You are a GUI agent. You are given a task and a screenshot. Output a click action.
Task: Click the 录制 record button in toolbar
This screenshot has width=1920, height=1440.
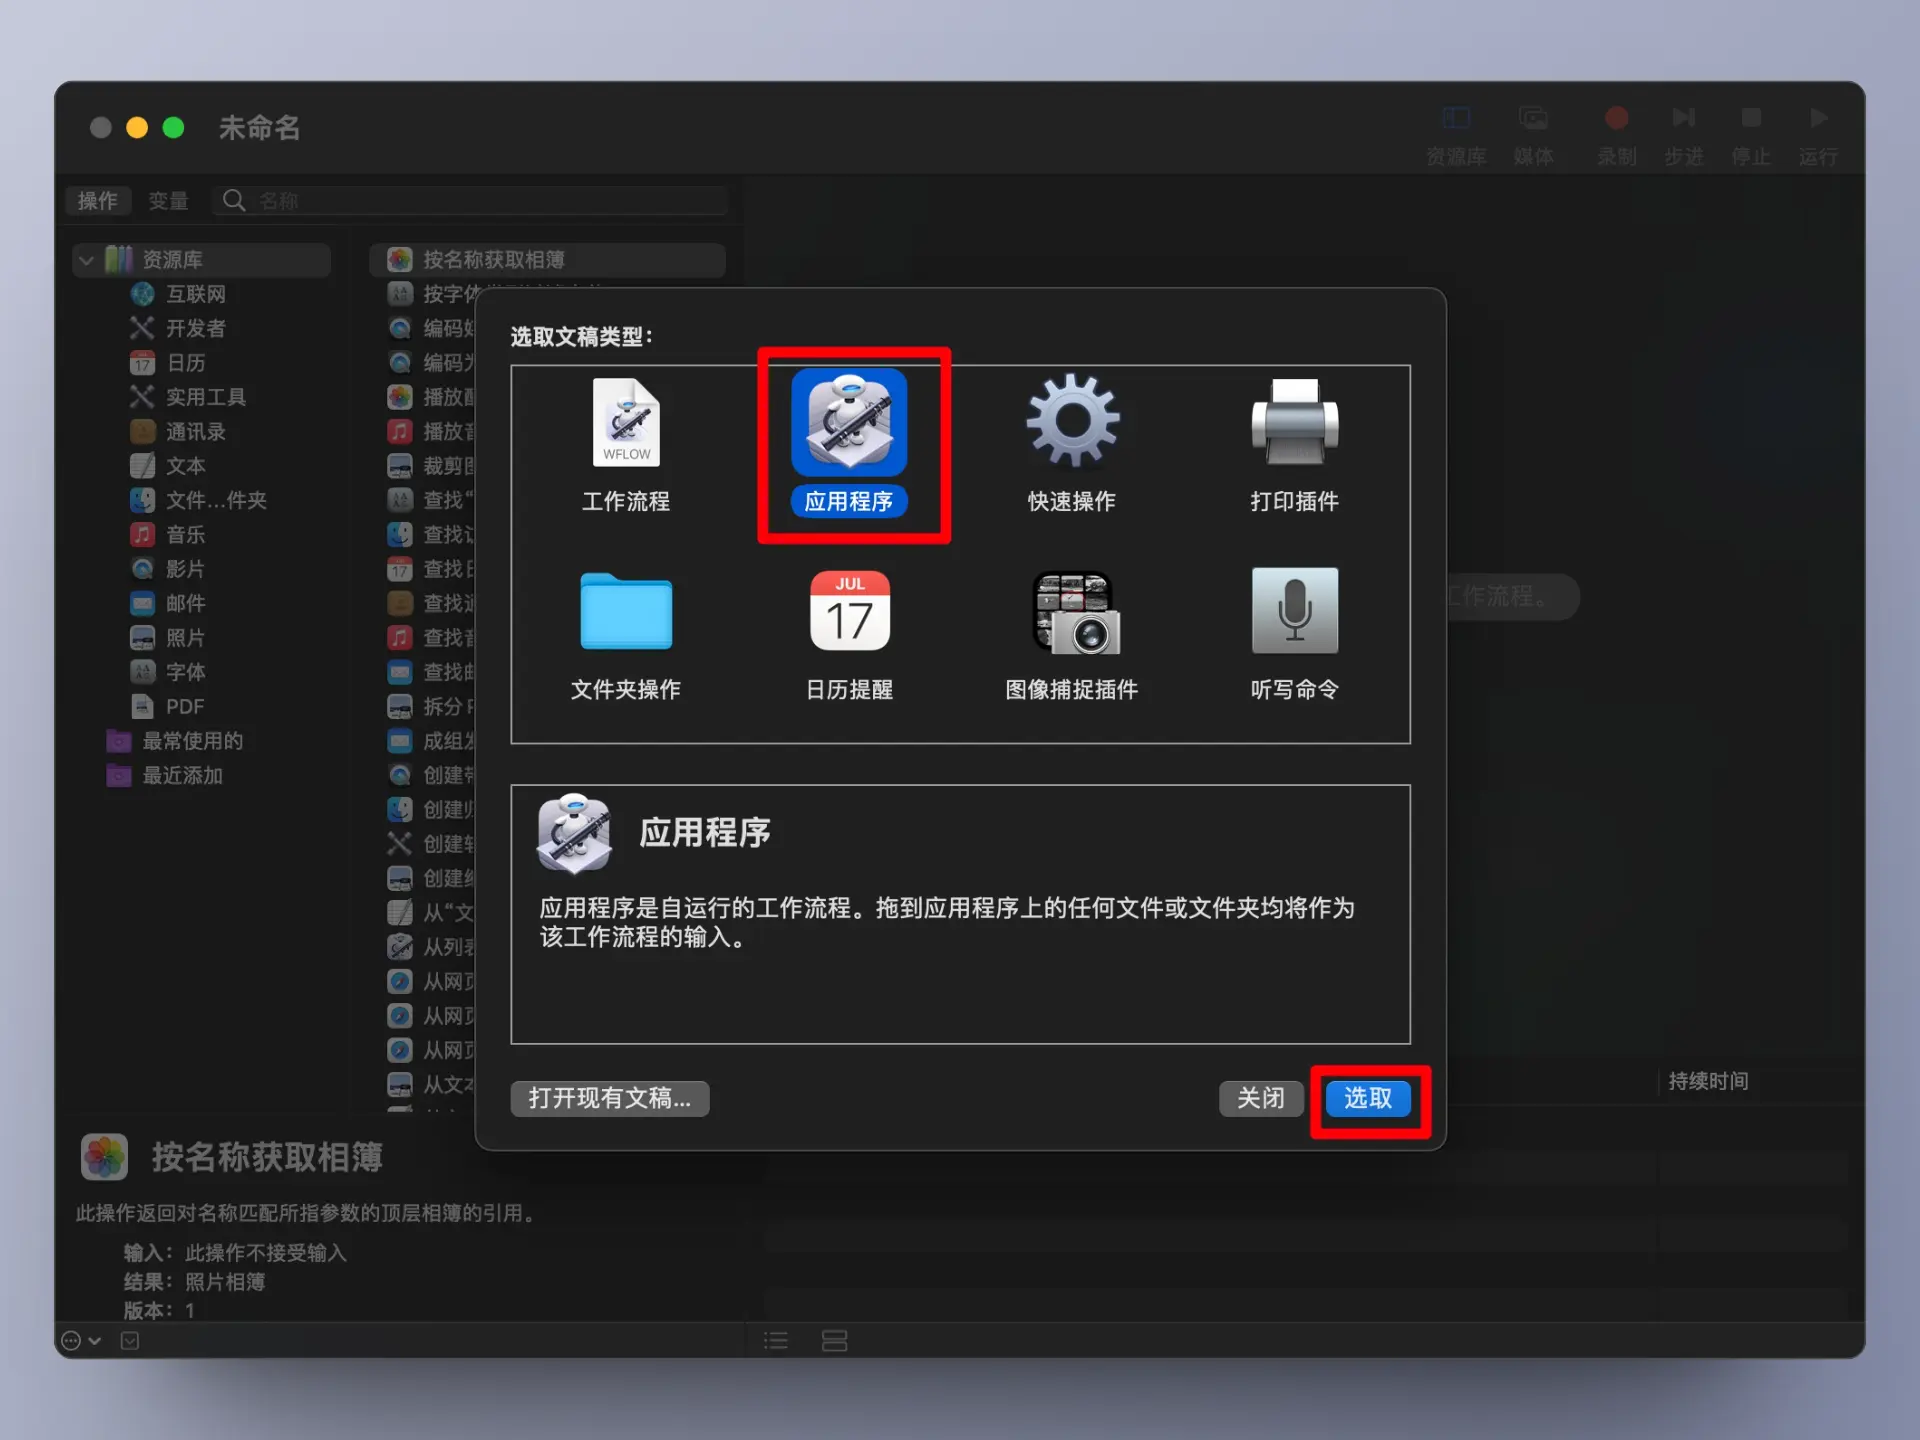[1616, 119]
